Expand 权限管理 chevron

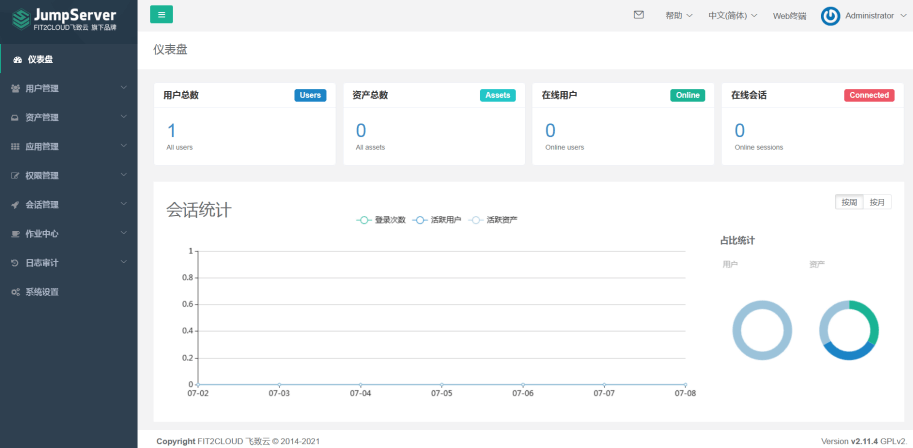pos(123,175)
